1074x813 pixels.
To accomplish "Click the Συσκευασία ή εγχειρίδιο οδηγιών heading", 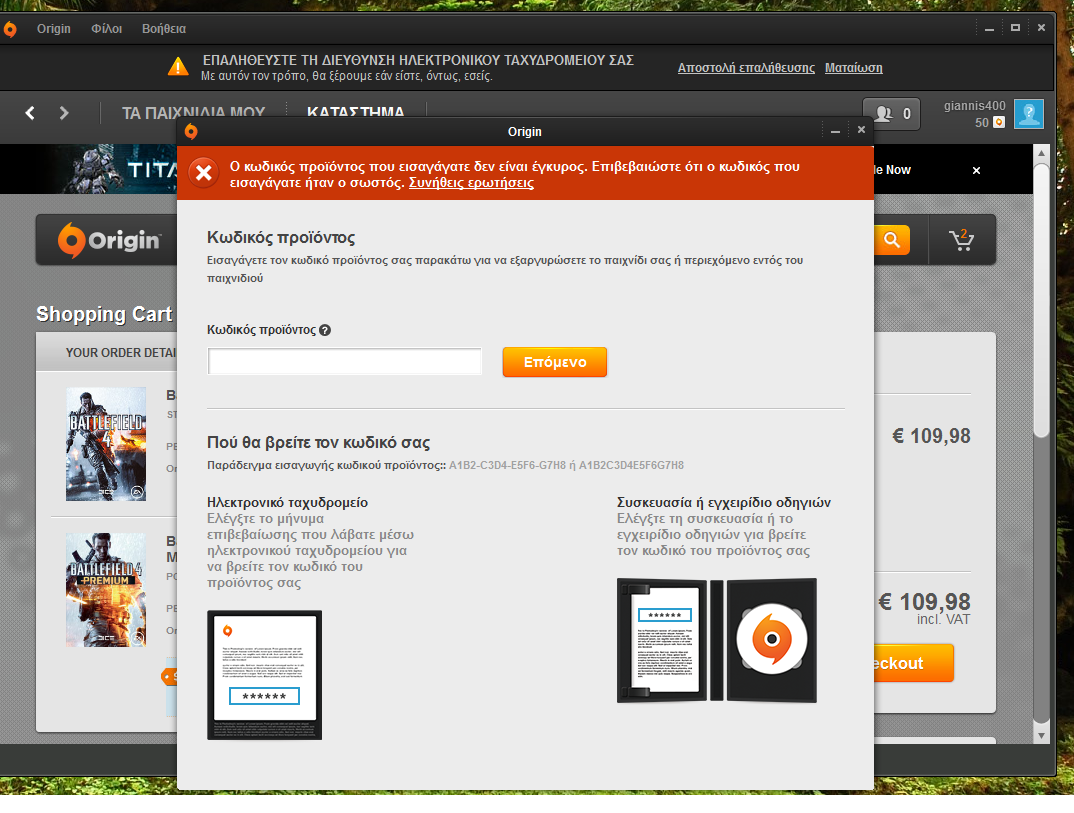I will coord(724,503).
